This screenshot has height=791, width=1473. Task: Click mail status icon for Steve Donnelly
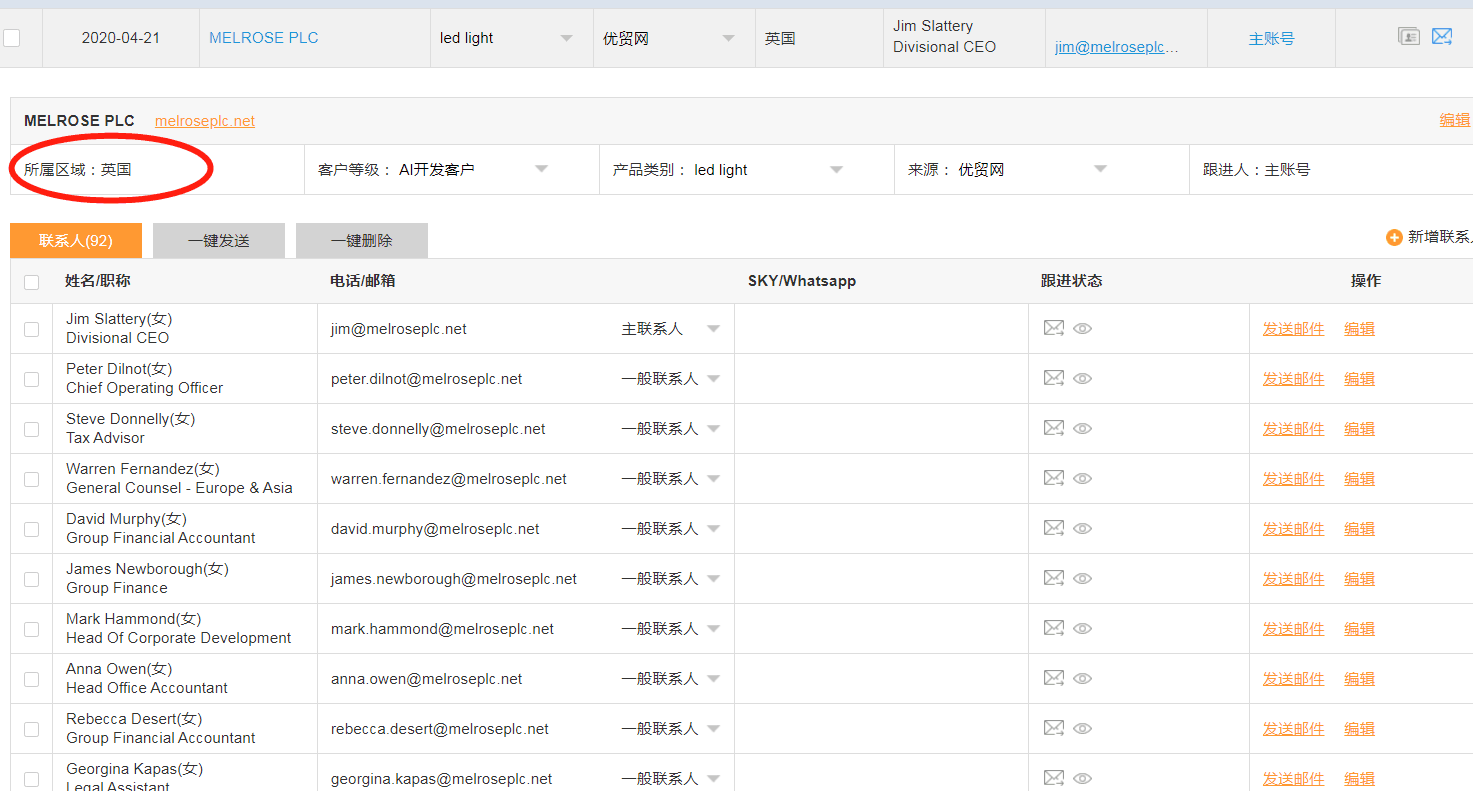(1054, 428)
